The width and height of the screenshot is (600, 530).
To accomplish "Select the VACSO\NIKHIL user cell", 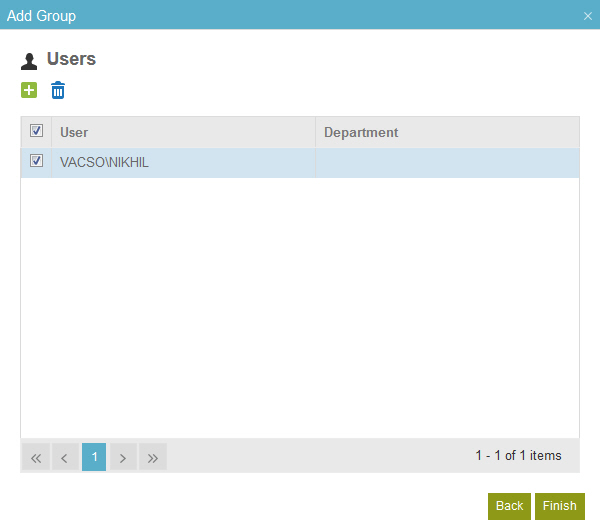I will click(183, 163).
